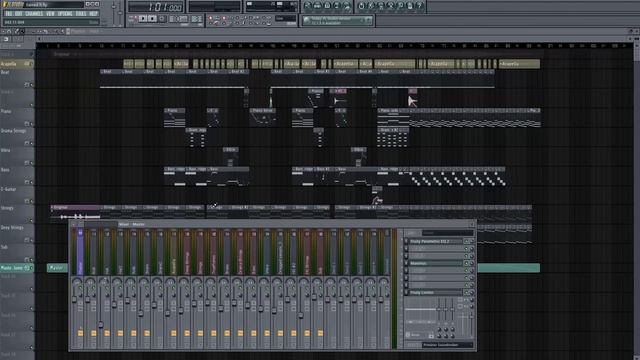Arm recording with the Record button
The image size is (640, 360).
[162, 19]
